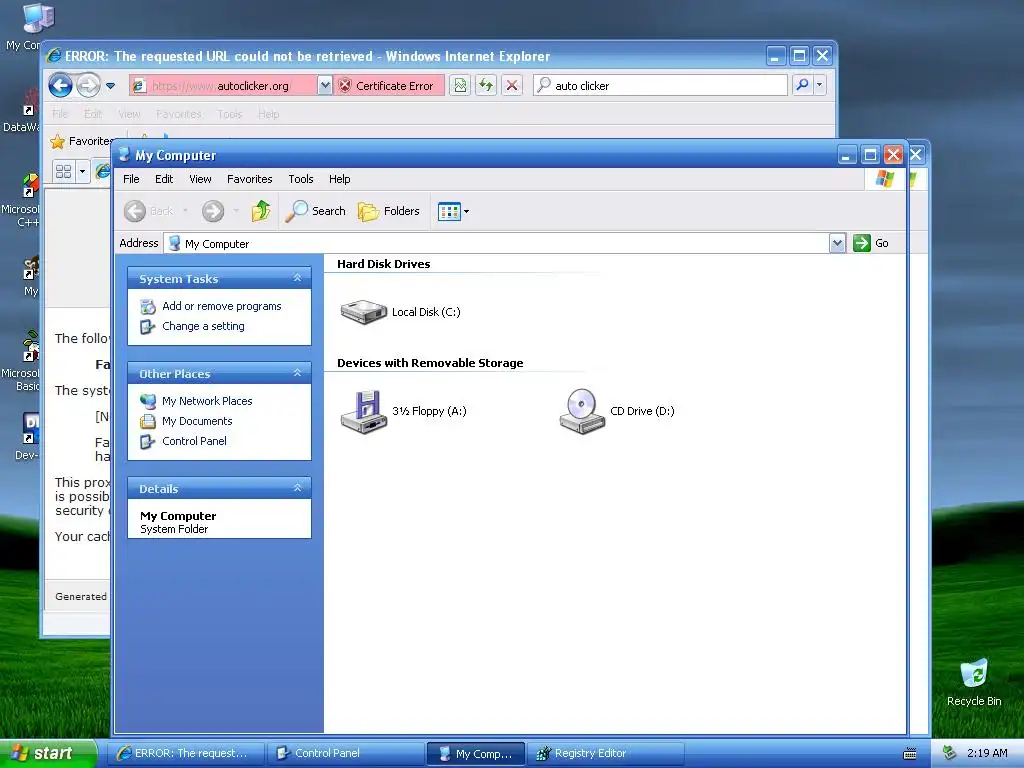Open Tools menu in My Computer
Screen dimensions: 1024x768
(x=301, y=179)
